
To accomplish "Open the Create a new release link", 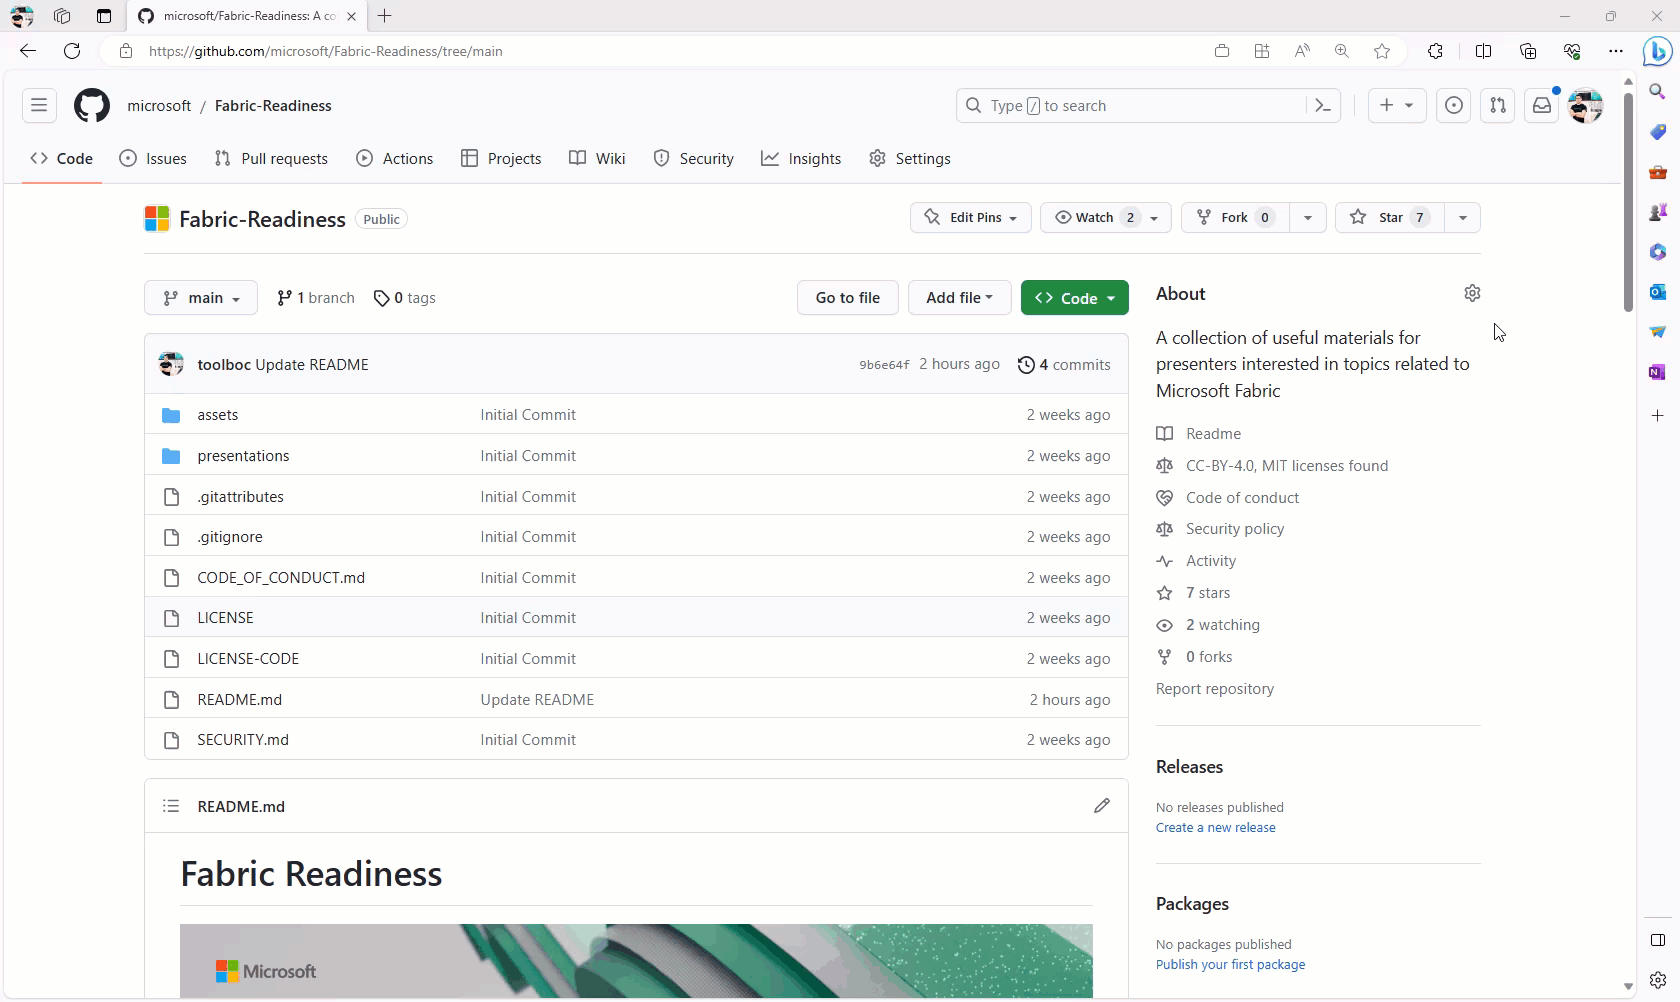I will tap(1215, 827).
